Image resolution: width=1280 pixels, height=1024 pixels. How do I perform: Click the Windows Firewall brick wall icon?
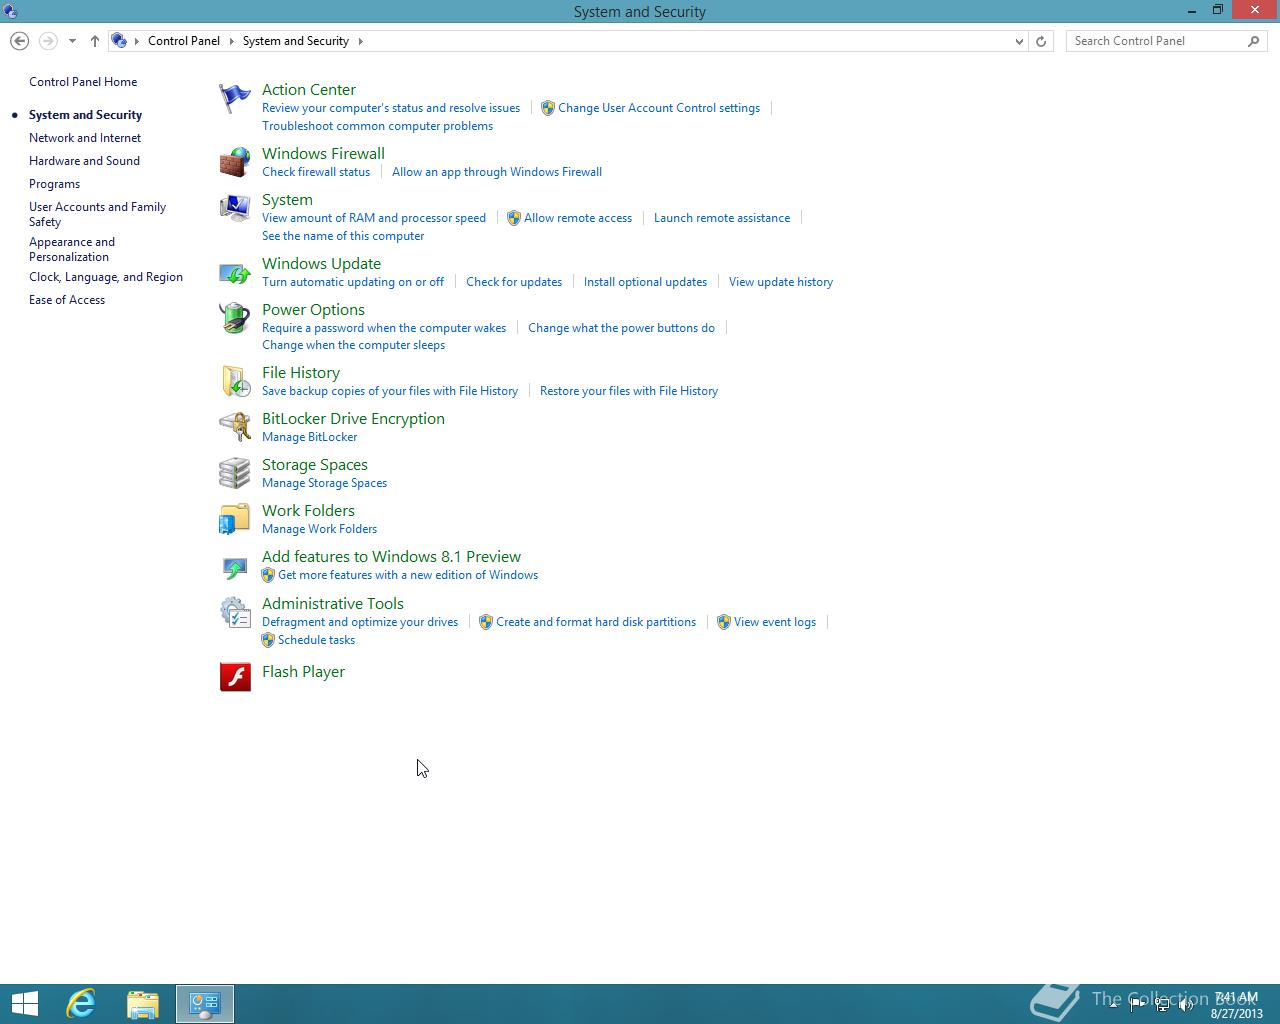click(x=235, y=162)
